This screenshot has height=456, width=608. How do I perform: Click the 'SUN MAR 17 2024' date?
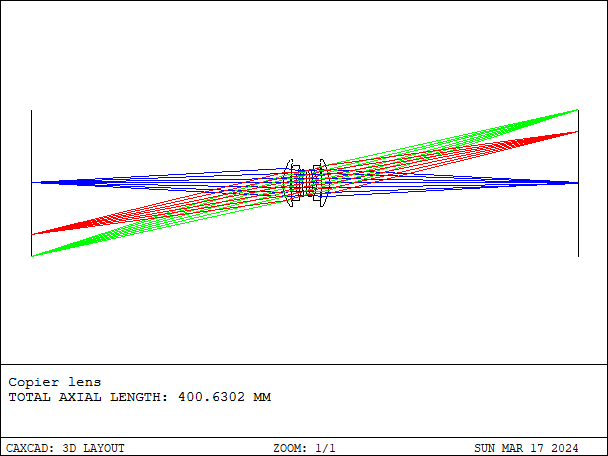pyautogui.click(x=526, y=448)
